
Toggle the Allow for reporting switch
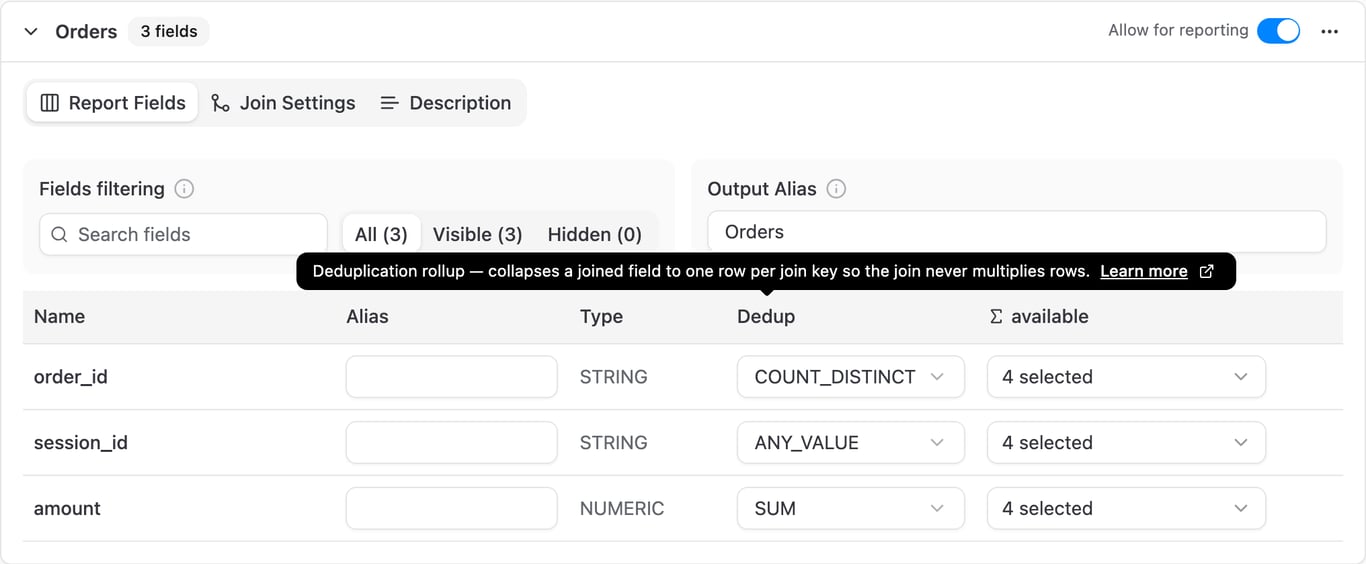[1278, 31]
